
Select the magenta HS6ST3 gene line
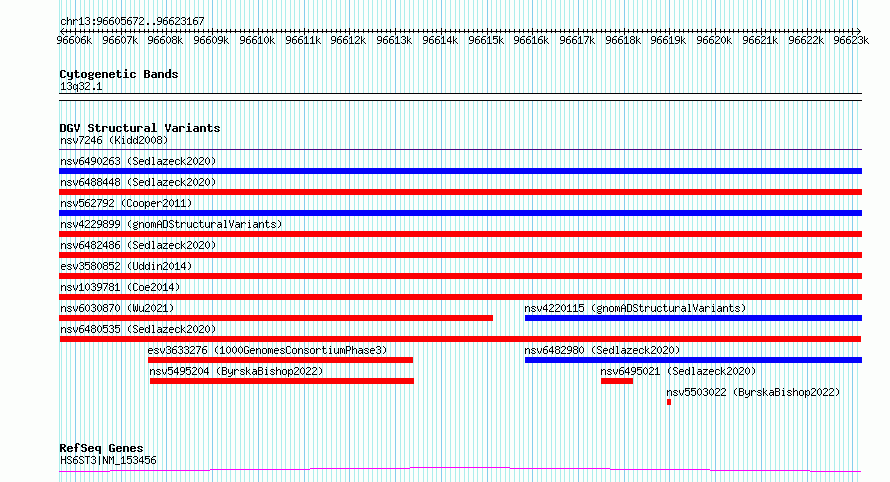(x=460, y=470)
